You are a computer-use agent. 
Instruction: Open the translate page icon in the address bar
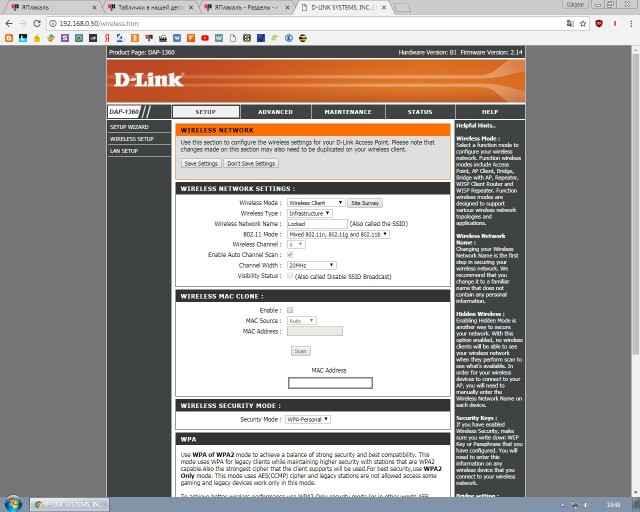570,24
